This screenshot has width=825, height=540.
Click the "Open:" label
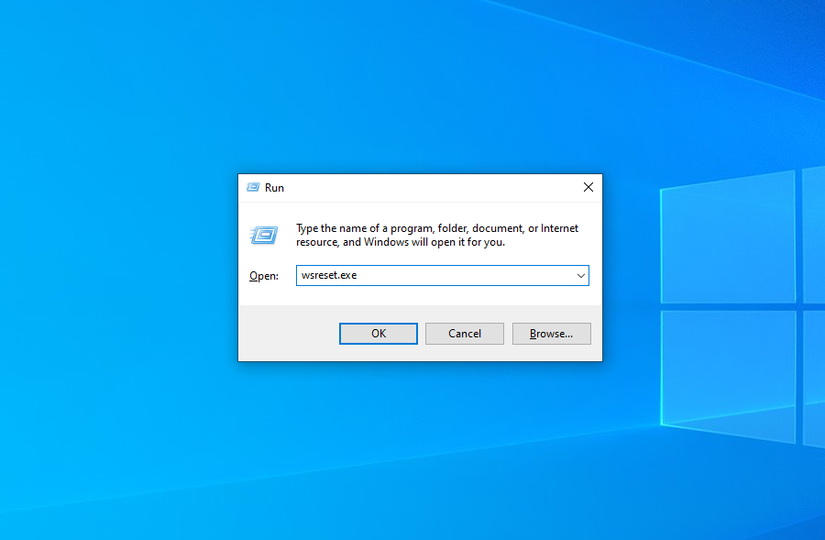click(x=263, y=276)
